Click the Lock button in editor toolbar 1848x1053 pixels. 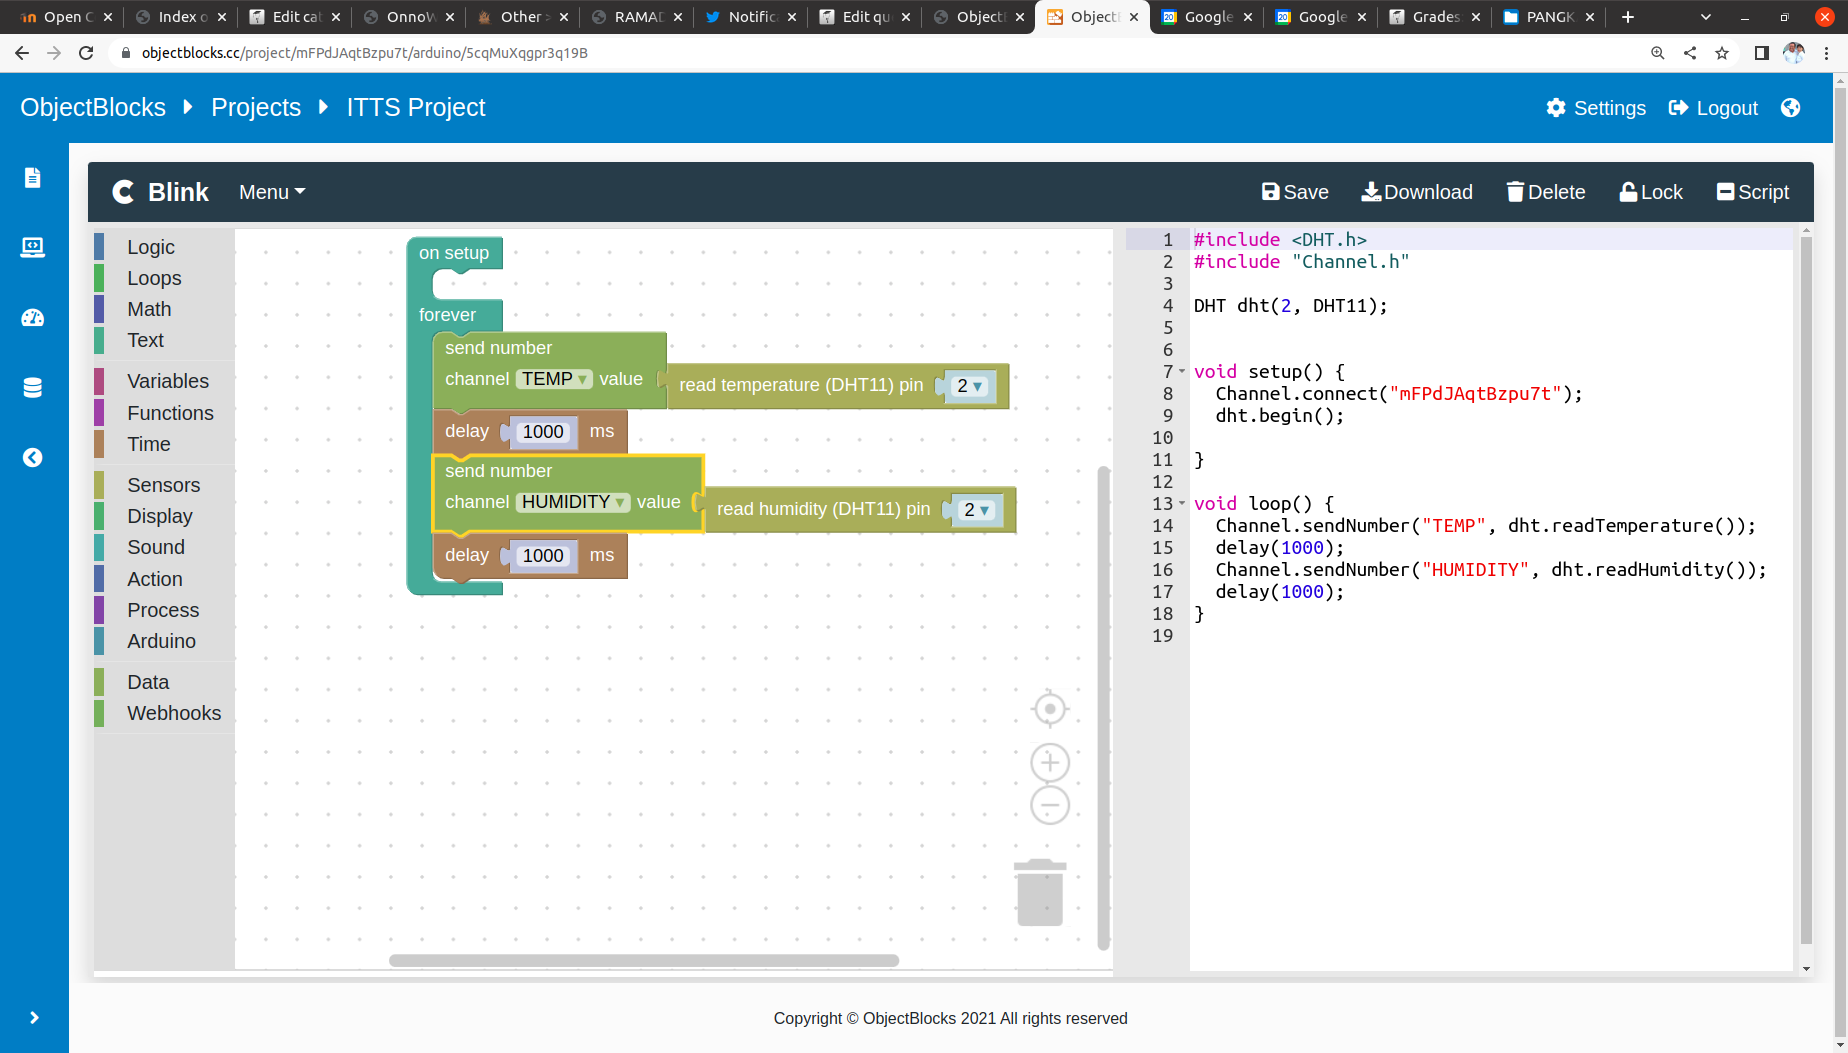(x=1651, y=192)
